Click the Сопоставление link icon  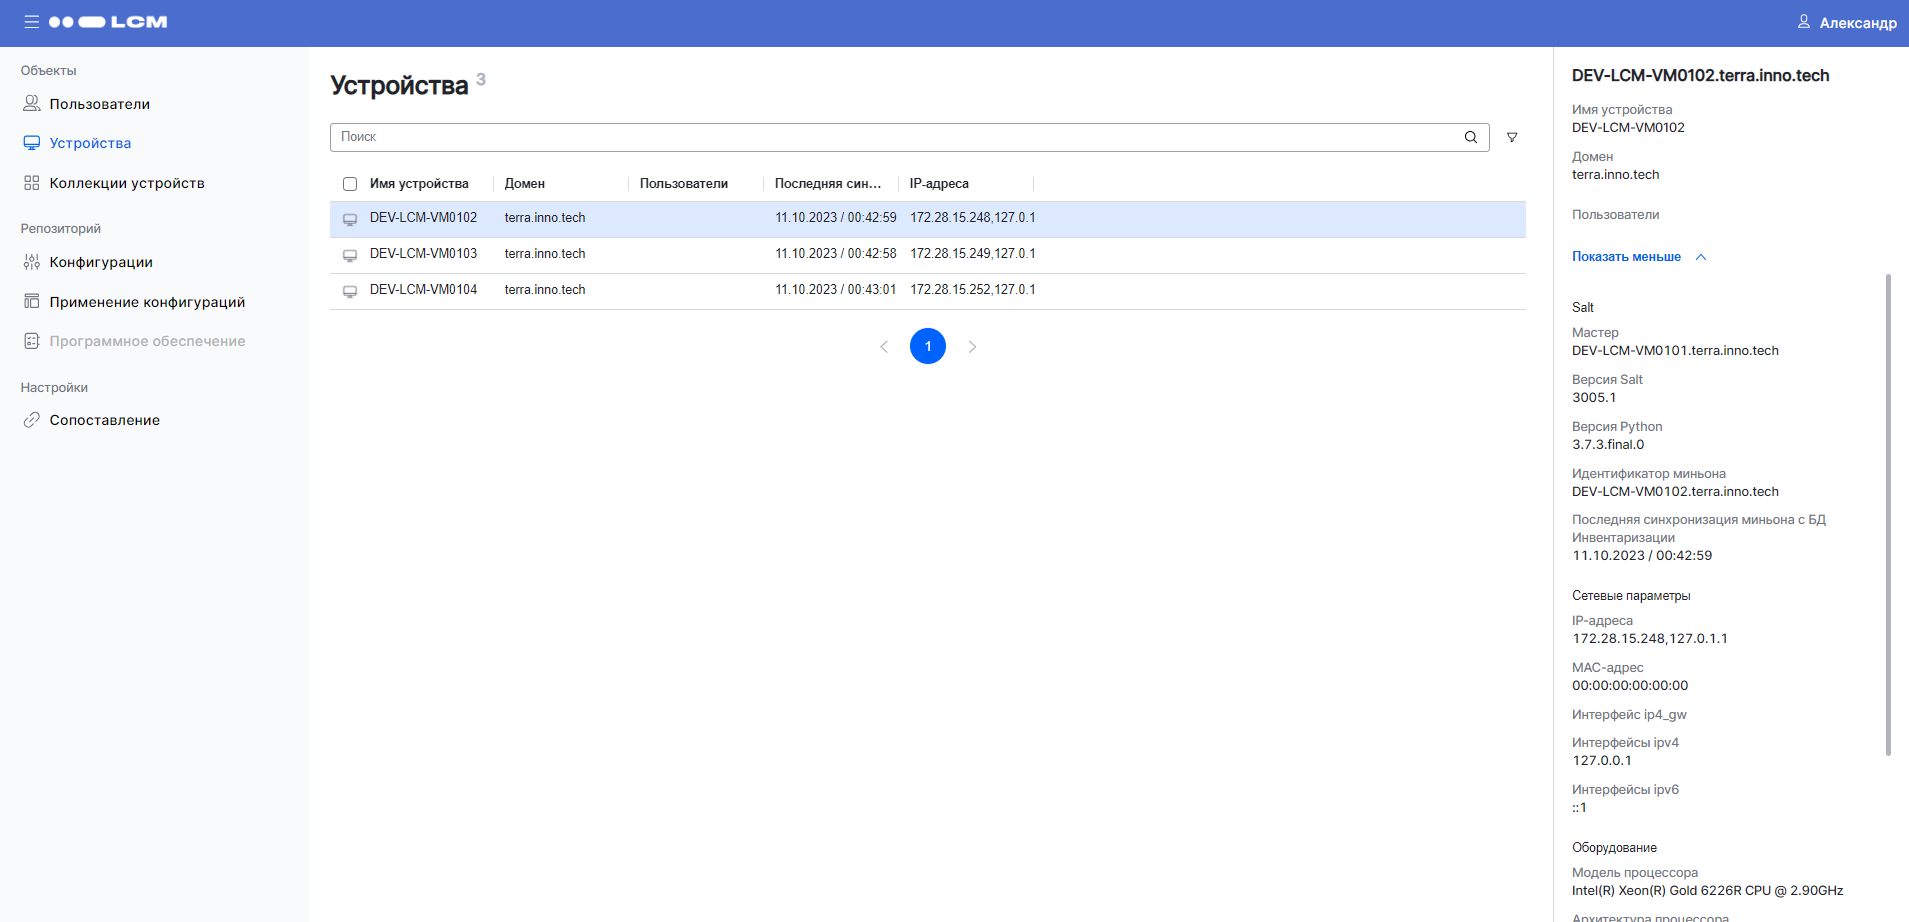[x=32, y=420]
